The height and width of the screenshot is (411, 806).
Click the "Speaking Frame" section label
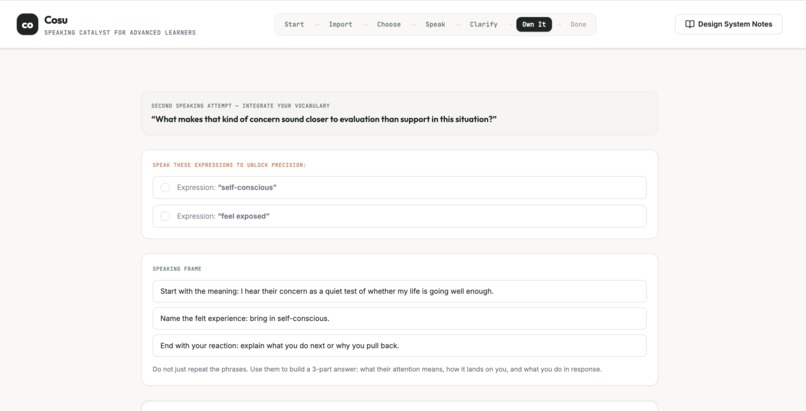coord(177,269)
